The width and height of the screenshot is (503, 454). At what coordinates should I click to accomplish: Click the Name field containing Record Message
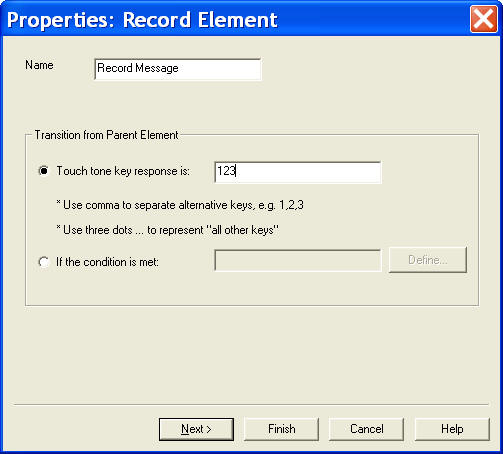[x=178, y=69]
